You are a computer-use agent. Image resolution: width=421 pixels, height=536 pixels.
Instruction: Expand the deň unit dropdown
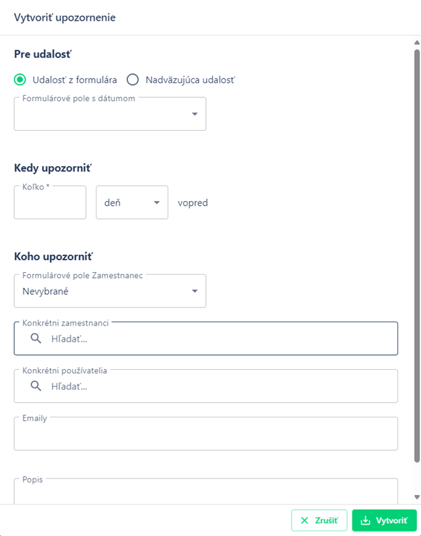[x=132, y=202]
